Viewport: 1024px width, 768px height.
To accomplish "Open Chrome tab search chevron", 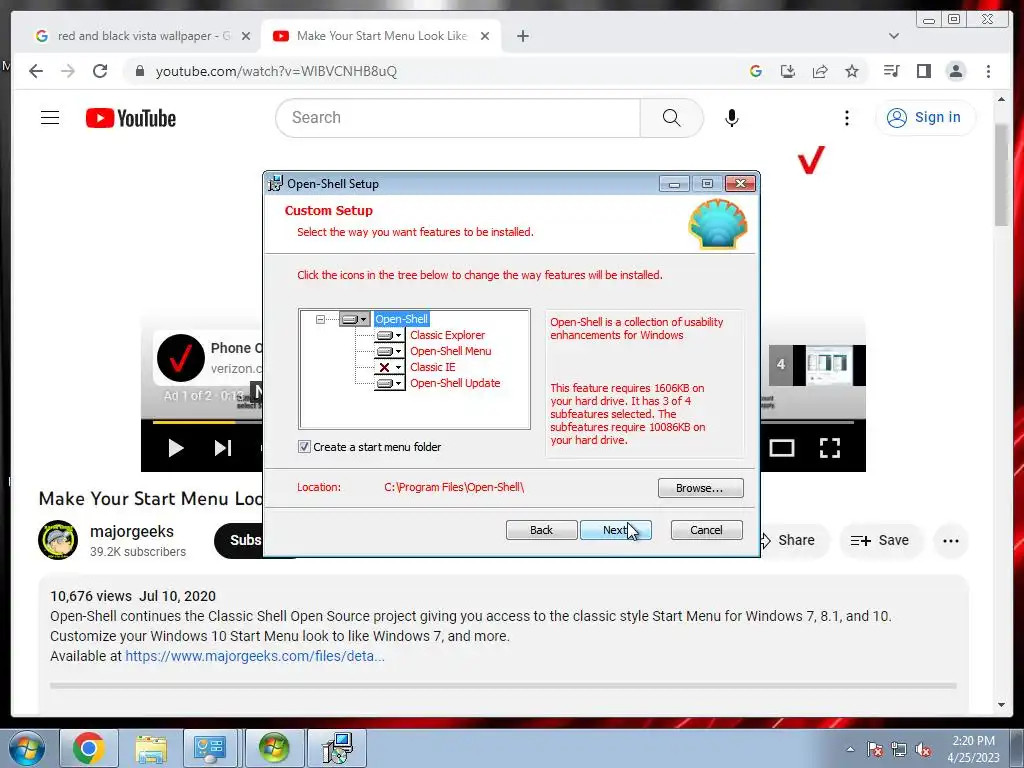I will [x=894, y=36].
